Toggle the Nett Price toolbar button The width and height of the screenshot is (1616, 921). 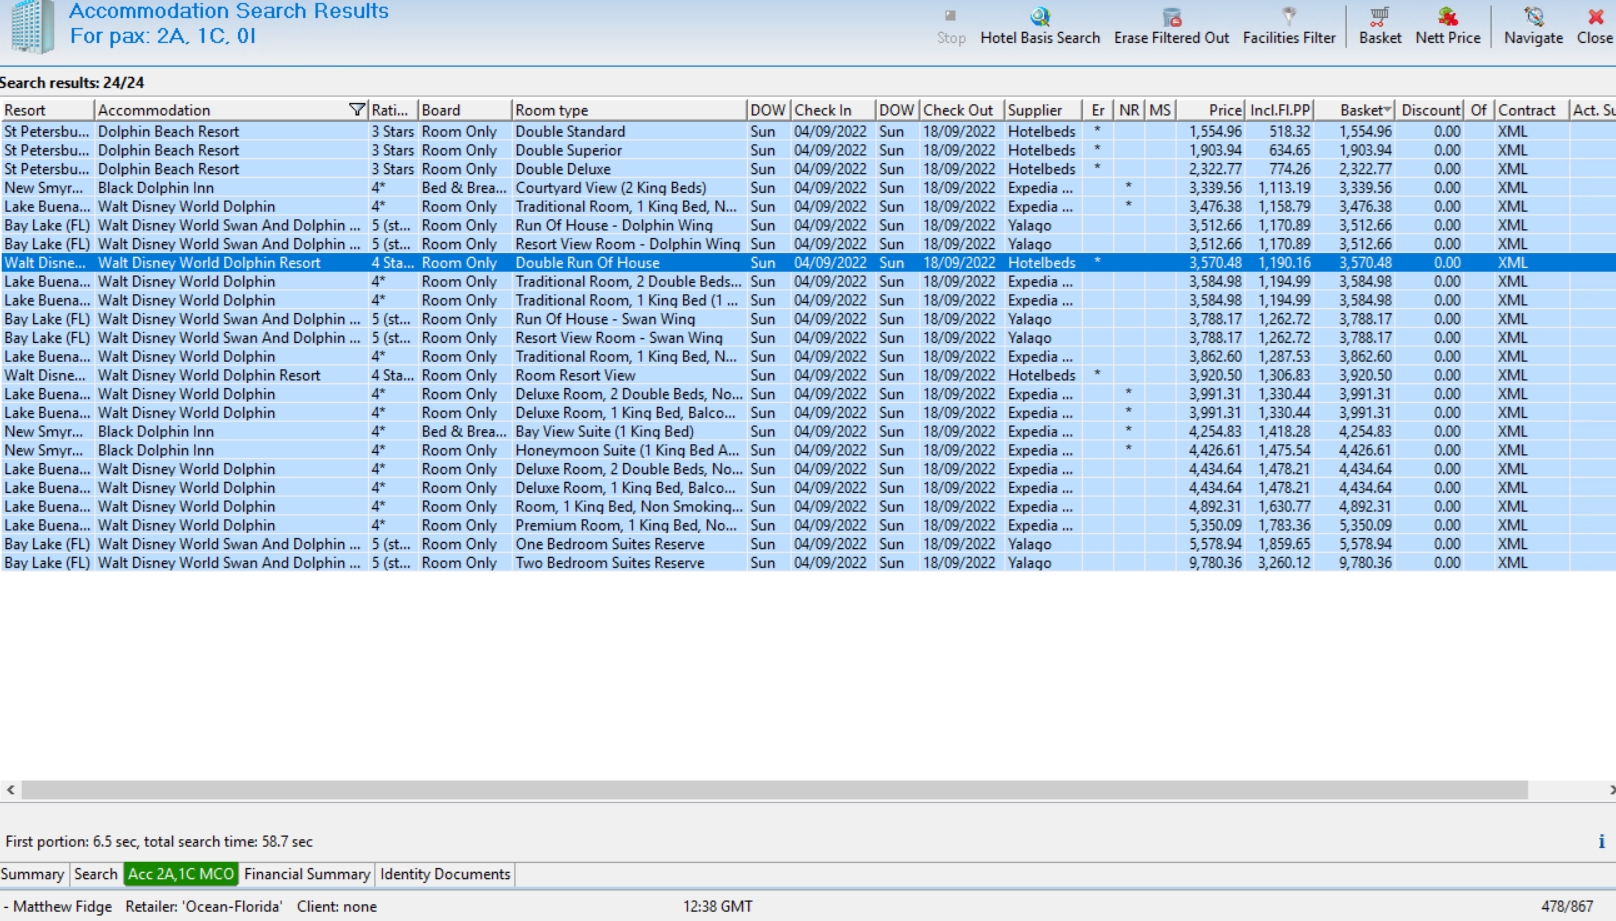coord(1447,27)
